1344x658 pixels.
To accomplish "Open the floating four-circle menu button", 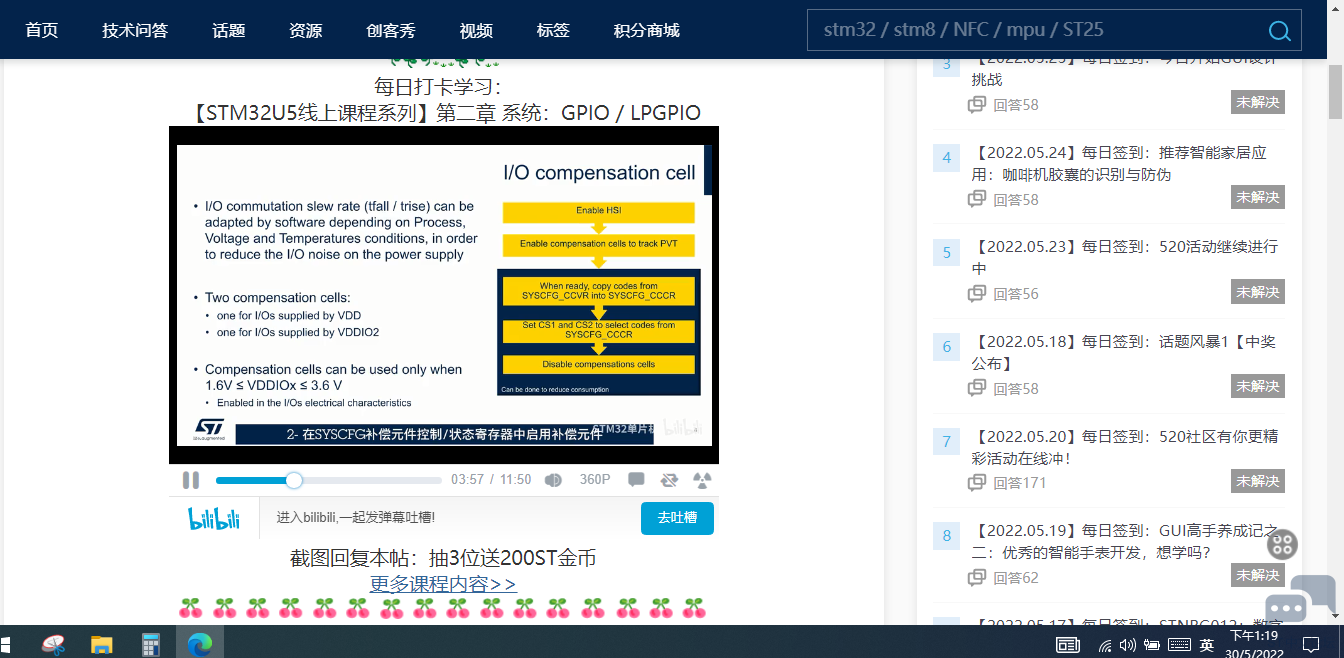I will click(x=1282, y=544).
